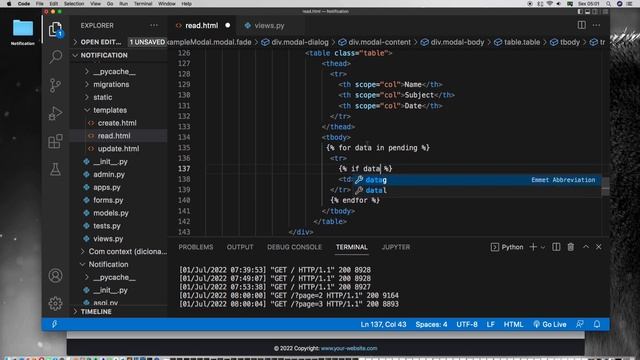Open macOS Spotlight search icon
This screenshot has height=360, width=640.
[x=608, y=4]
